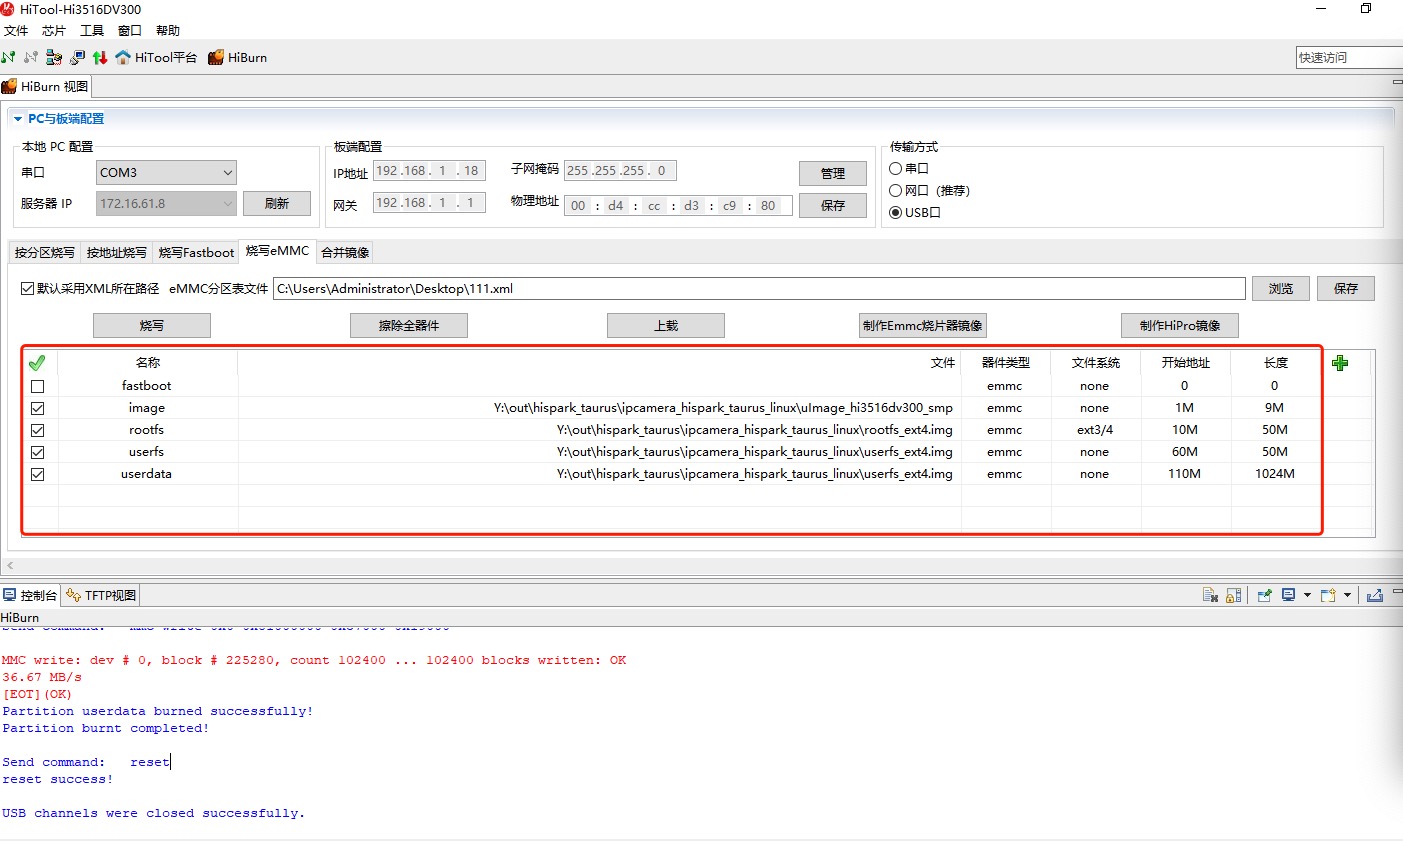
Task: Collapse the PC与板端配置 section
Action: (x=18, y=119)
